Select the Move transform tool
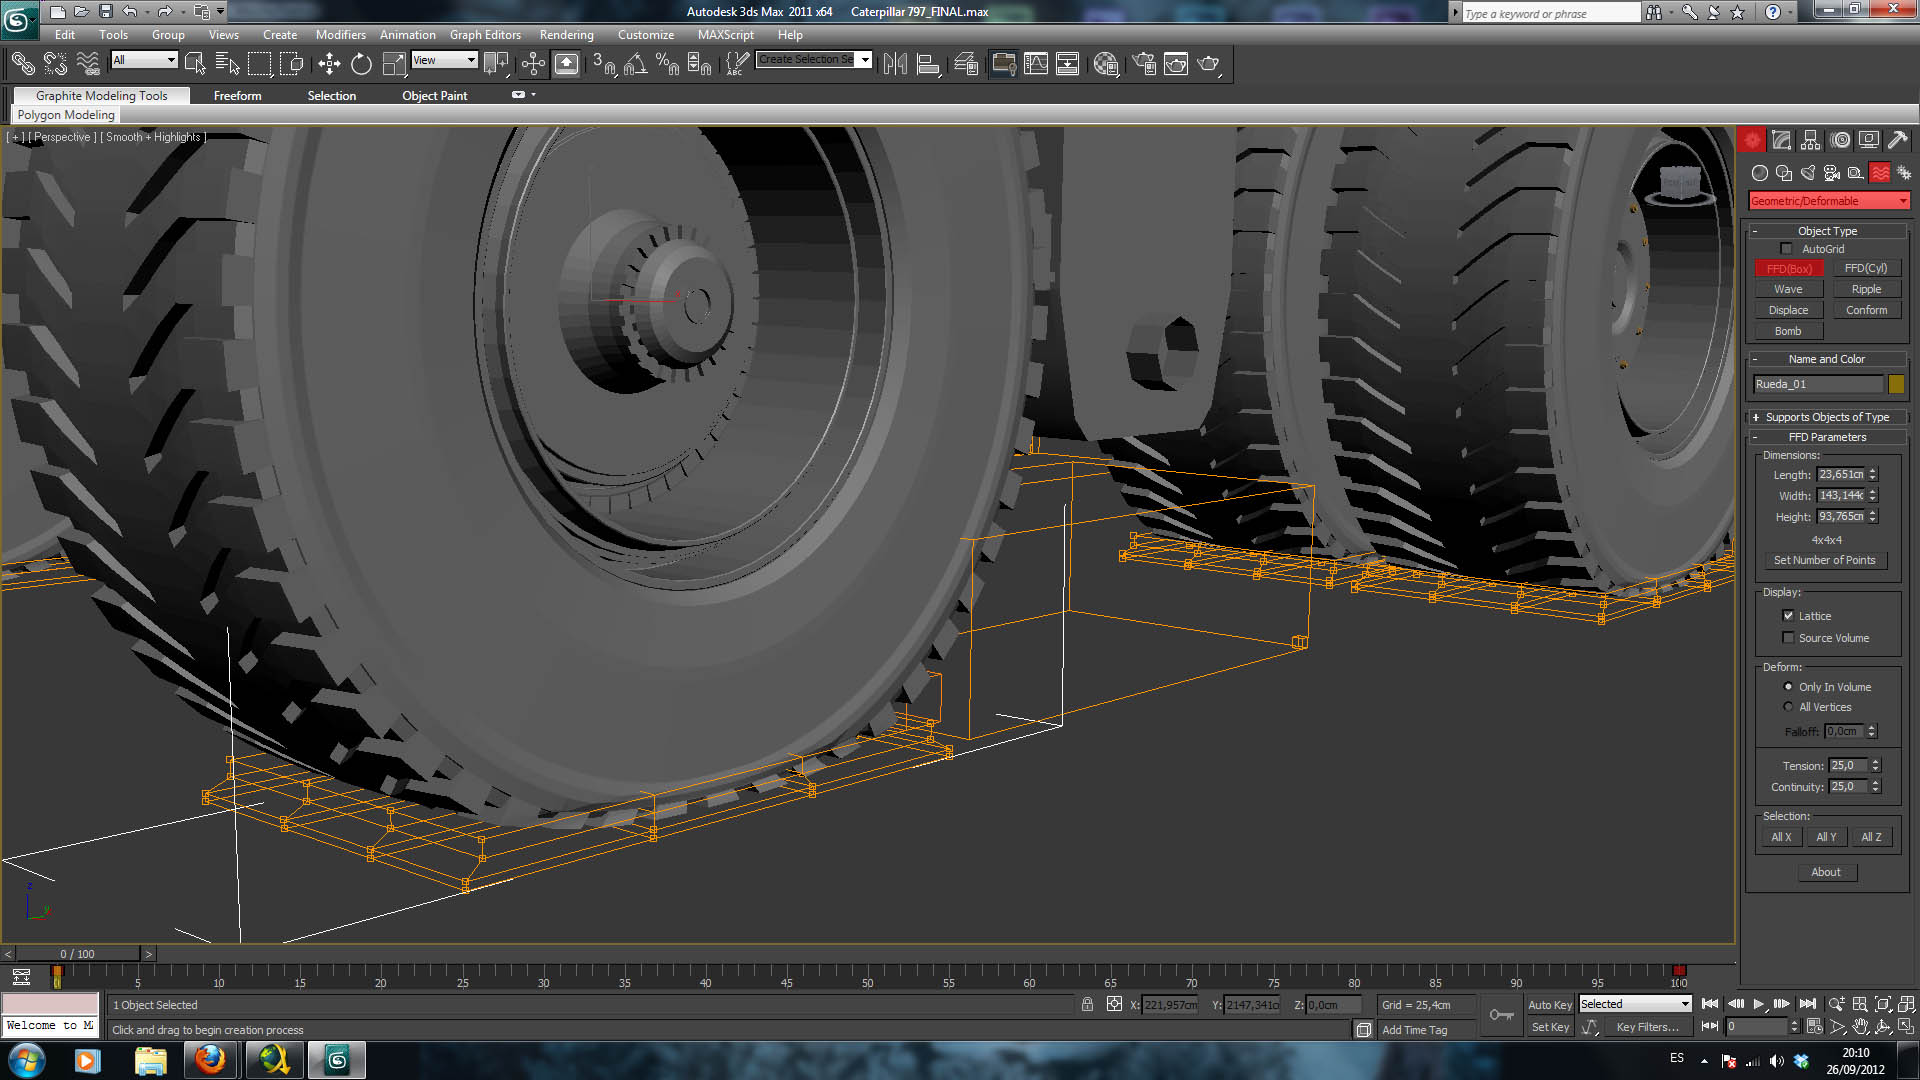This screenshot has height=1080, width=1920. 329,64
